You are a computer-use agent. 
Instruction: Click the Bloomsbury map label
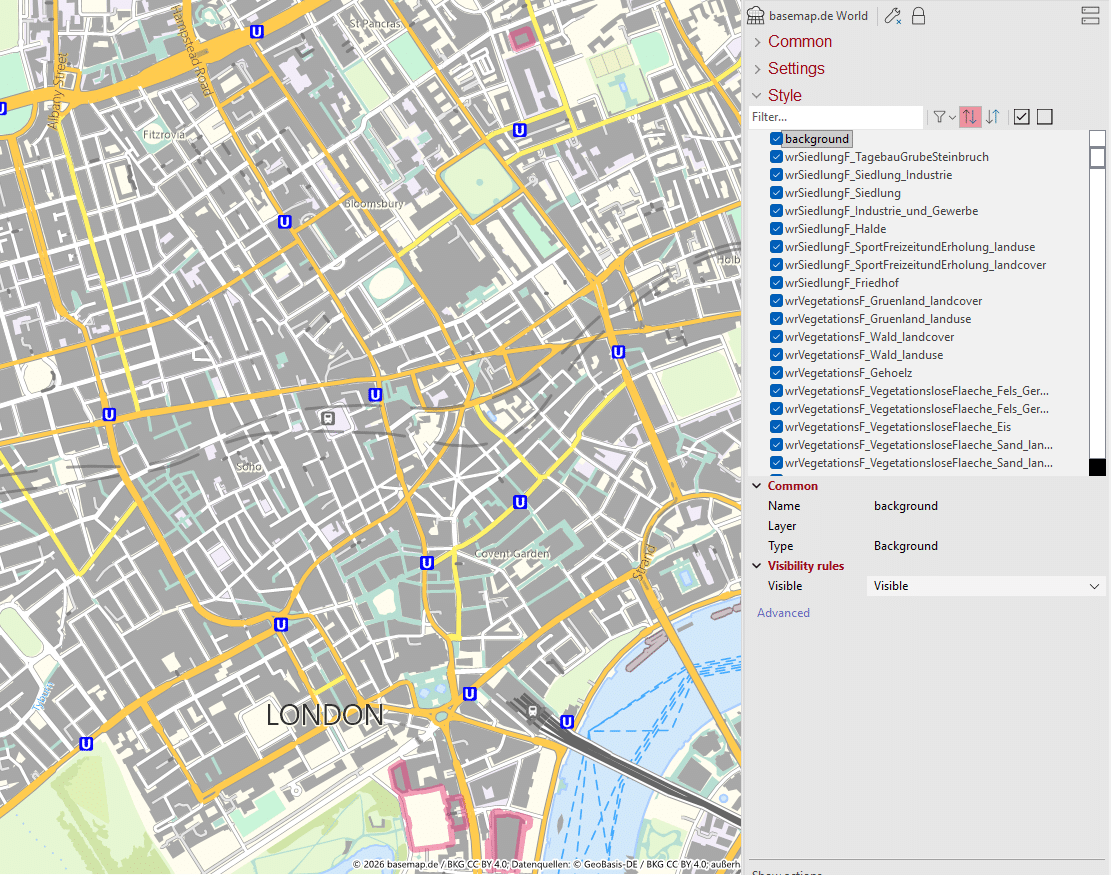coord(374,204)
